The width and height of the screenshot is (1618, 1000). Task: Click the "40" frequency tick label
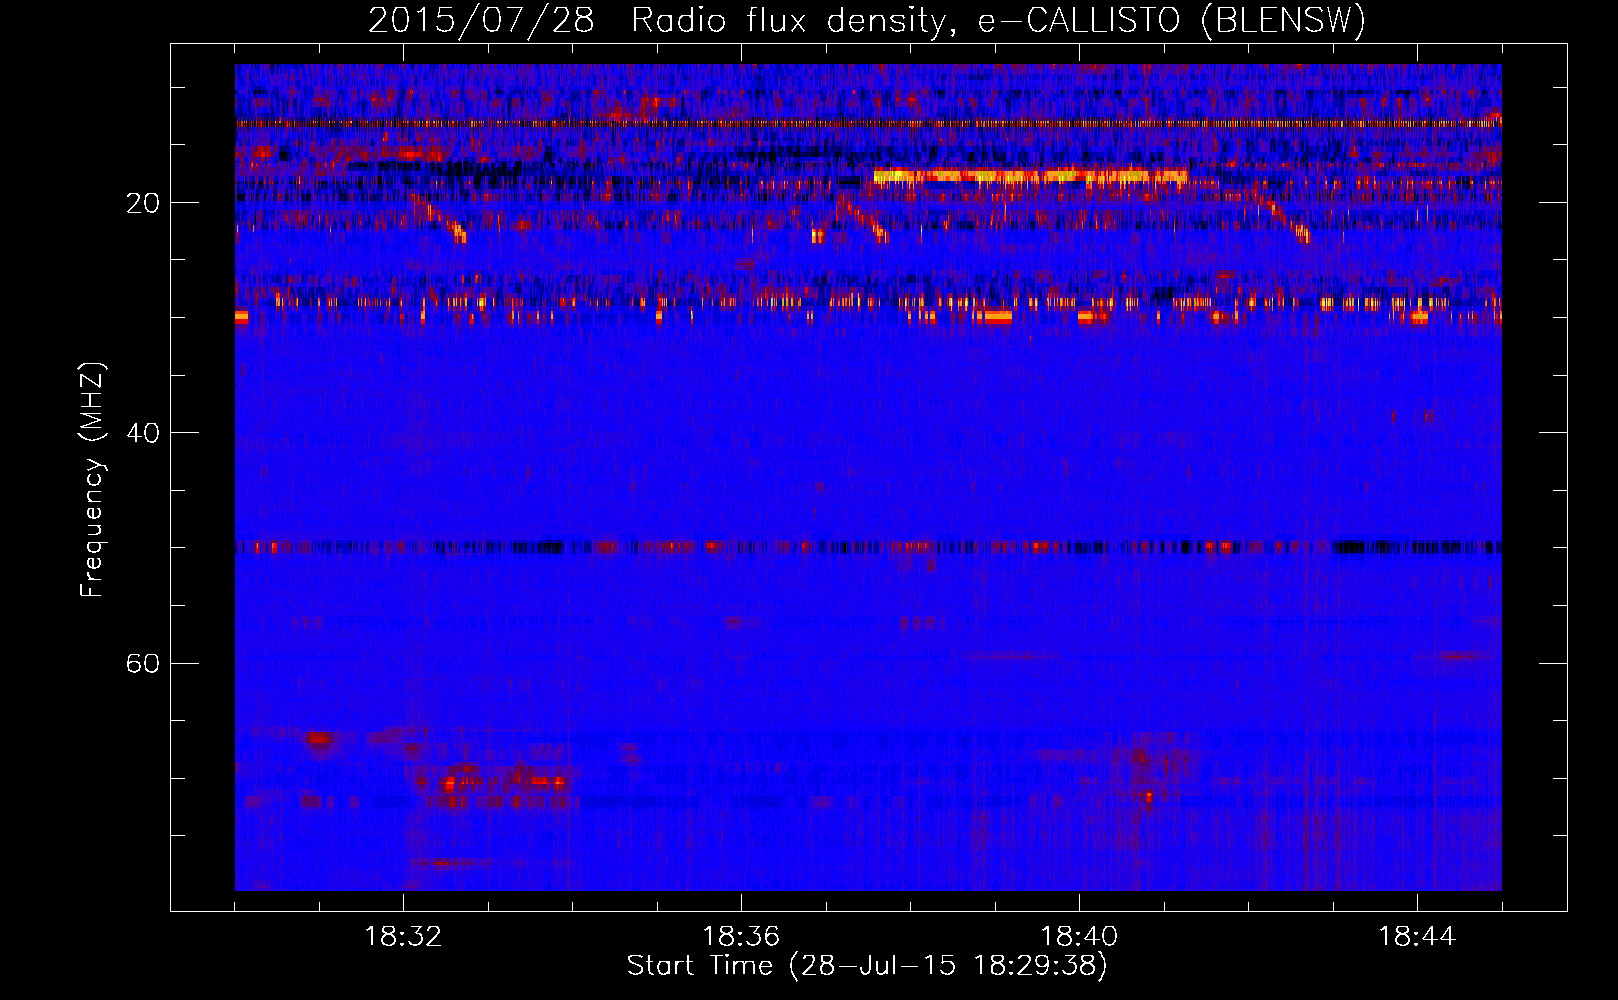point(143,433)
